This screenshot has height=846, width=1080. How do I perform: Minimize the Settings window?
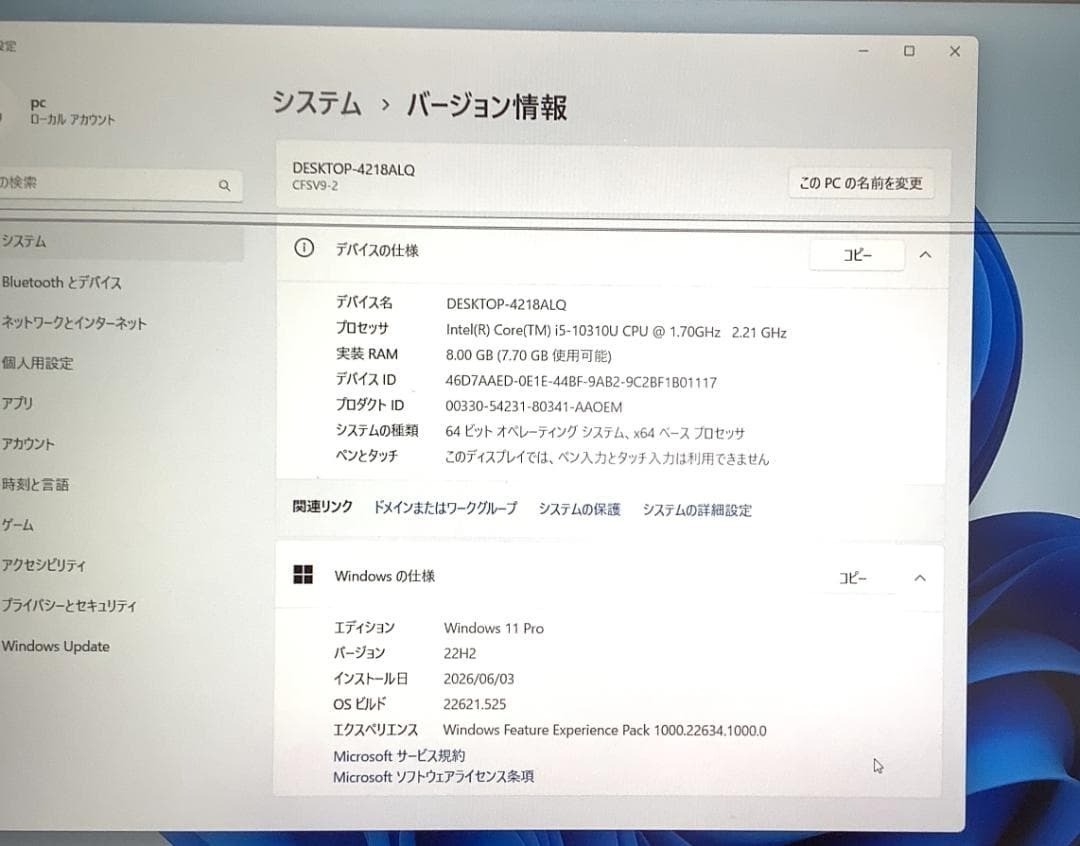point(864,51)
